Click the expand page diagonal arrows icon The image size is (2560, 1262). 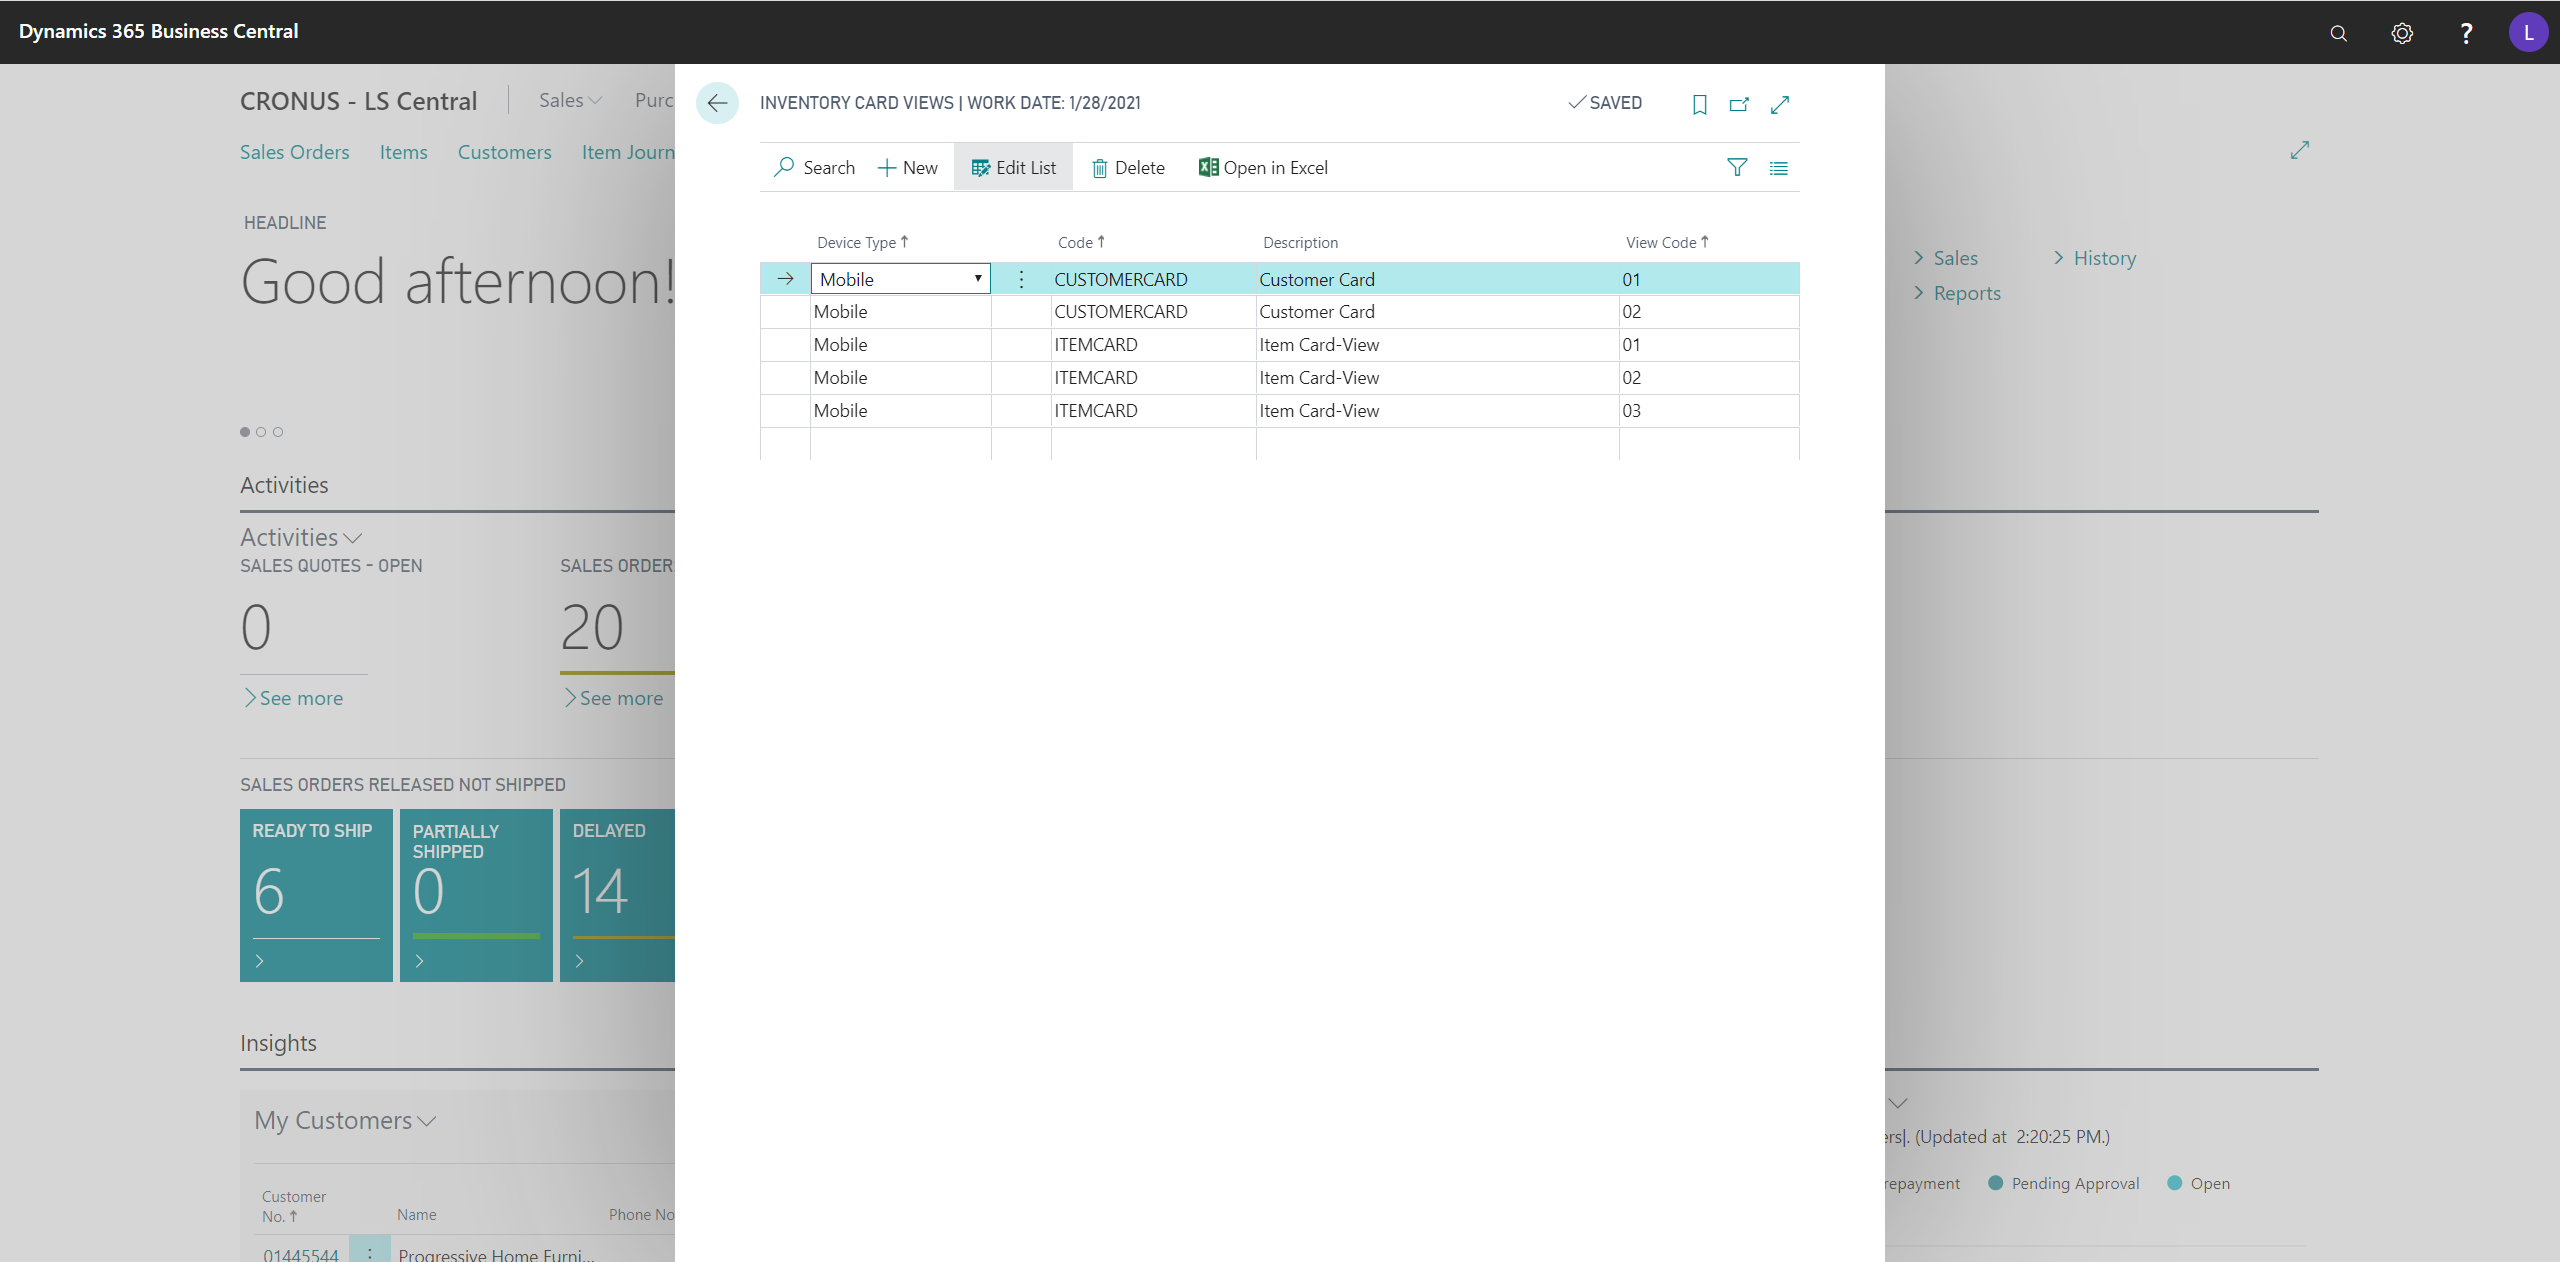click(x=1780, y=104)
